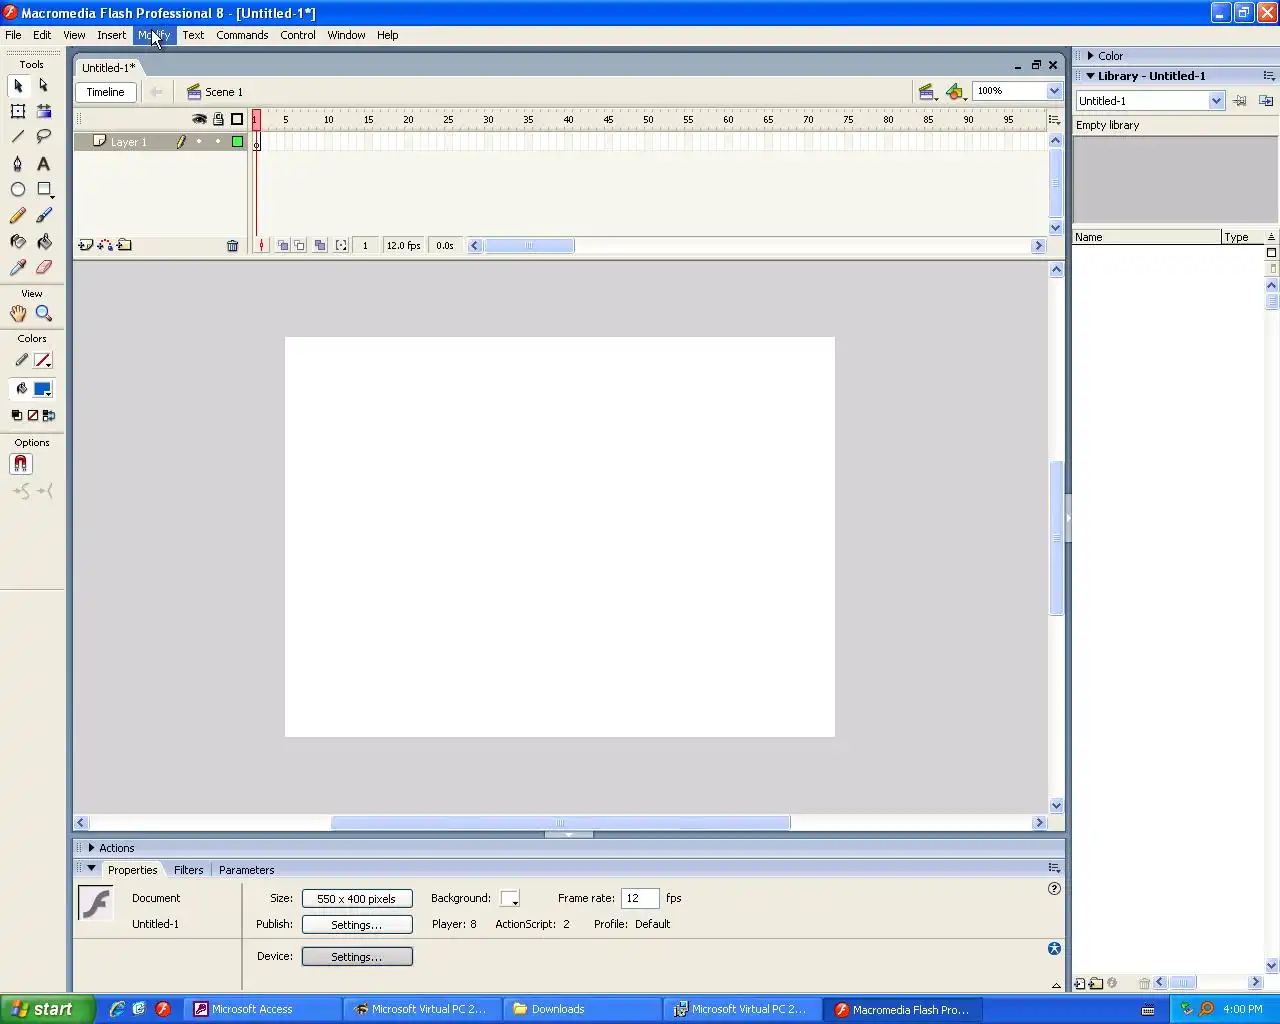The image size is (1280, 1024).
Task: Click the Insert Layer Folder icon
Action: 124,245
